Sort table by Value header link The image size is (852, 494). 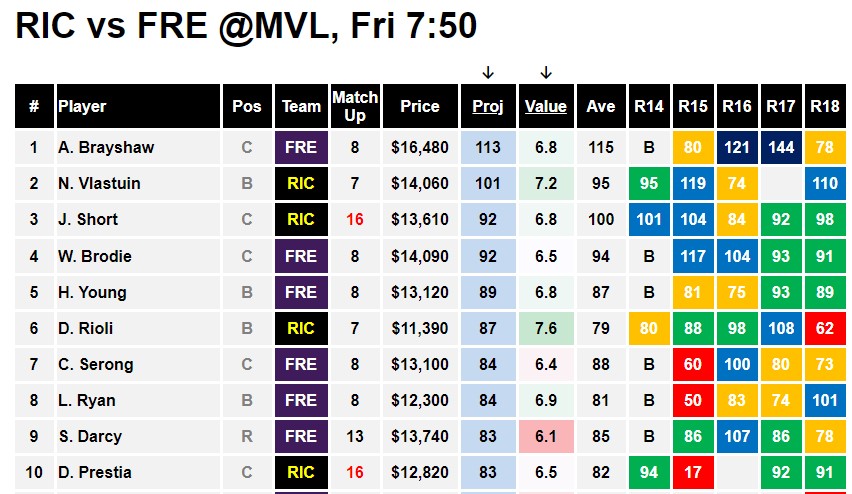(546, 106)
